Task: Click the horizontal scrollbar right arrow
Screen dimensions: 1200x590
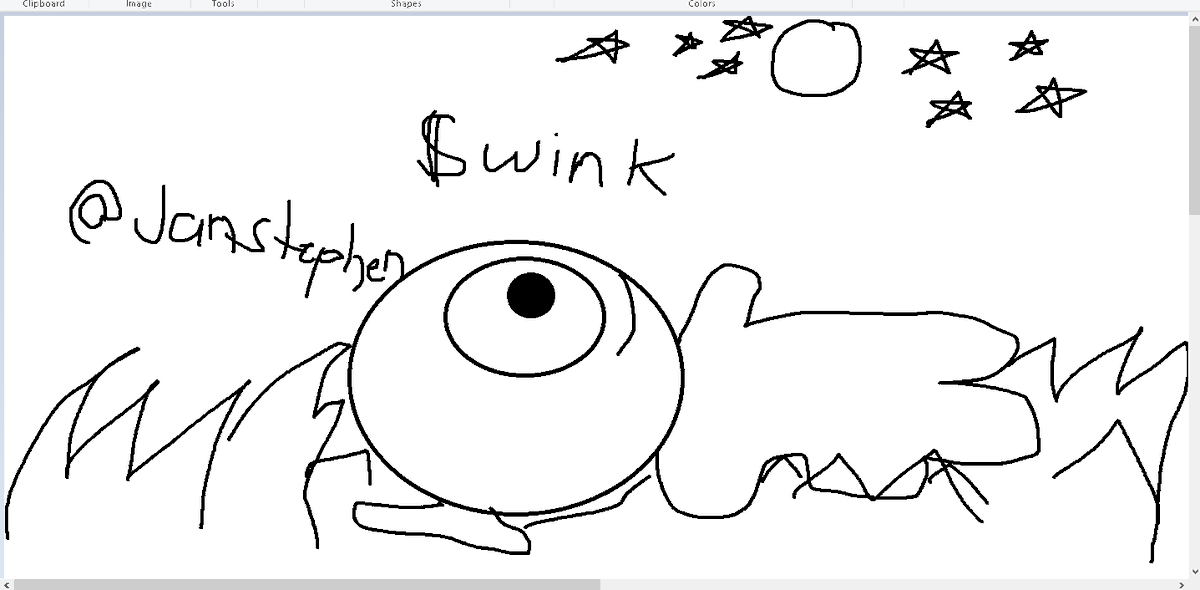Action: point(1180,584)
